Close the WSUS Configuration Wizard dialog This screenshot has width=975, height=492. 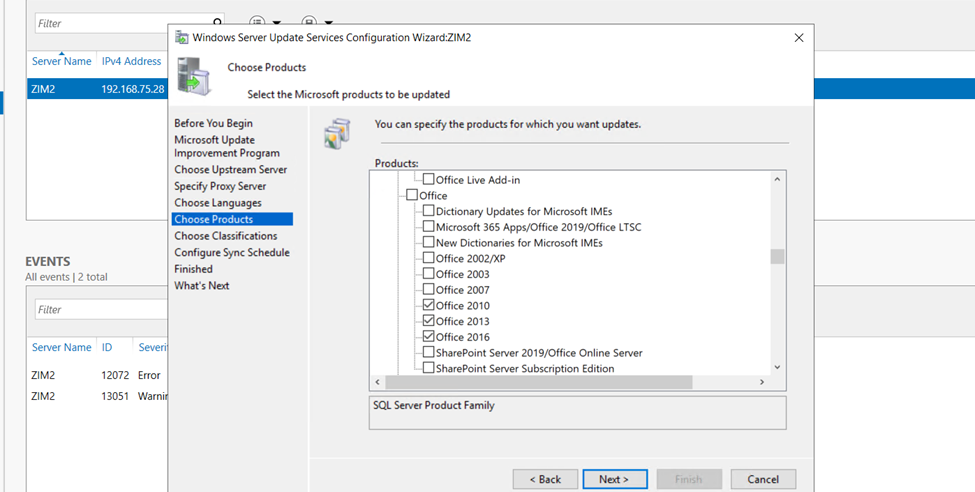click(x=798, y=38)
